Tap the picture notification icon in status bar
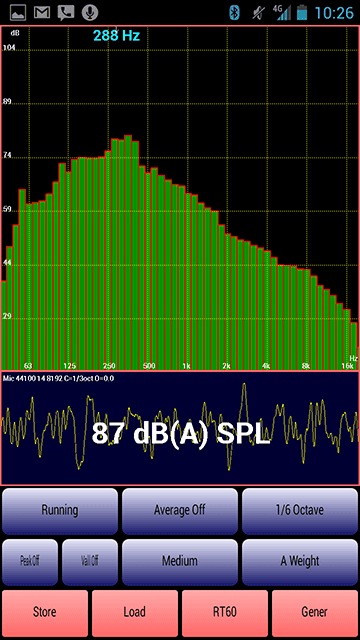360x640 pixels. point(18,13)
